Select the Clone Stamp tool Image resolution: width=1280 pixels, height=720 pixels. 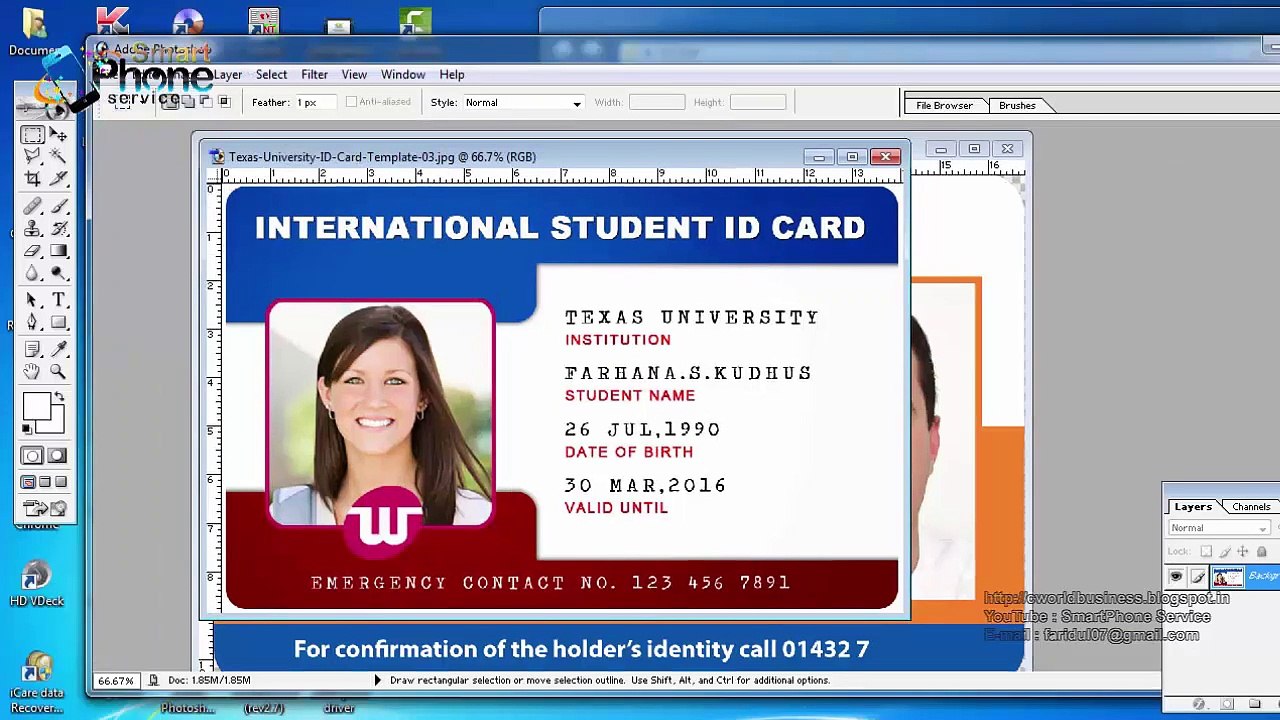[33, 229]
